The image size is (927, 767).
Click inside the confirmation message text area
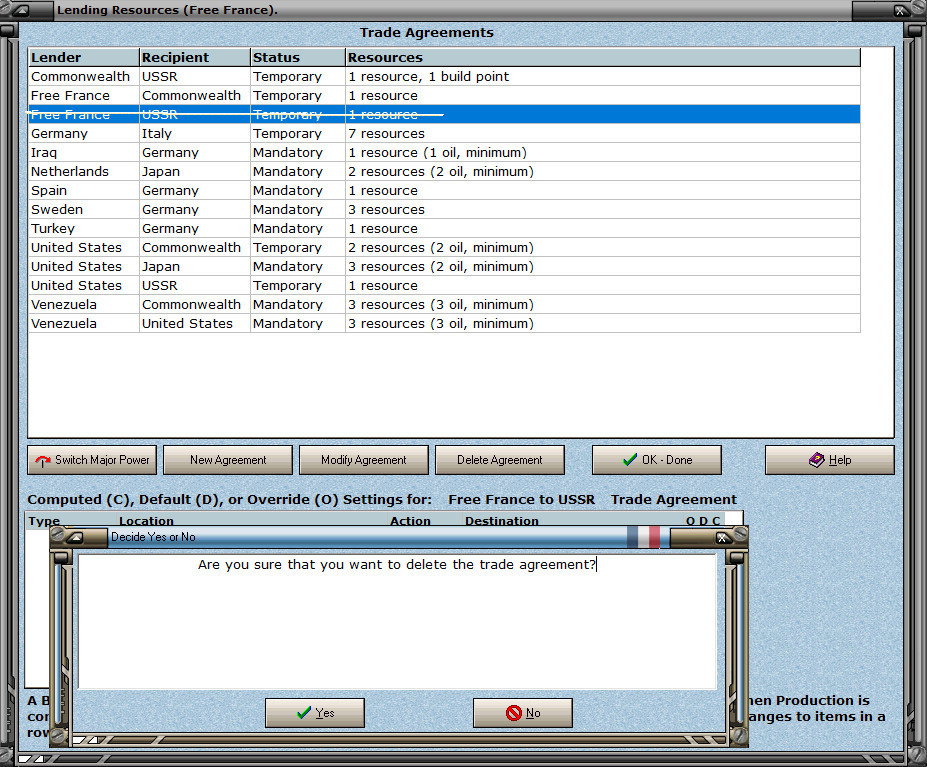click(397, 622)
